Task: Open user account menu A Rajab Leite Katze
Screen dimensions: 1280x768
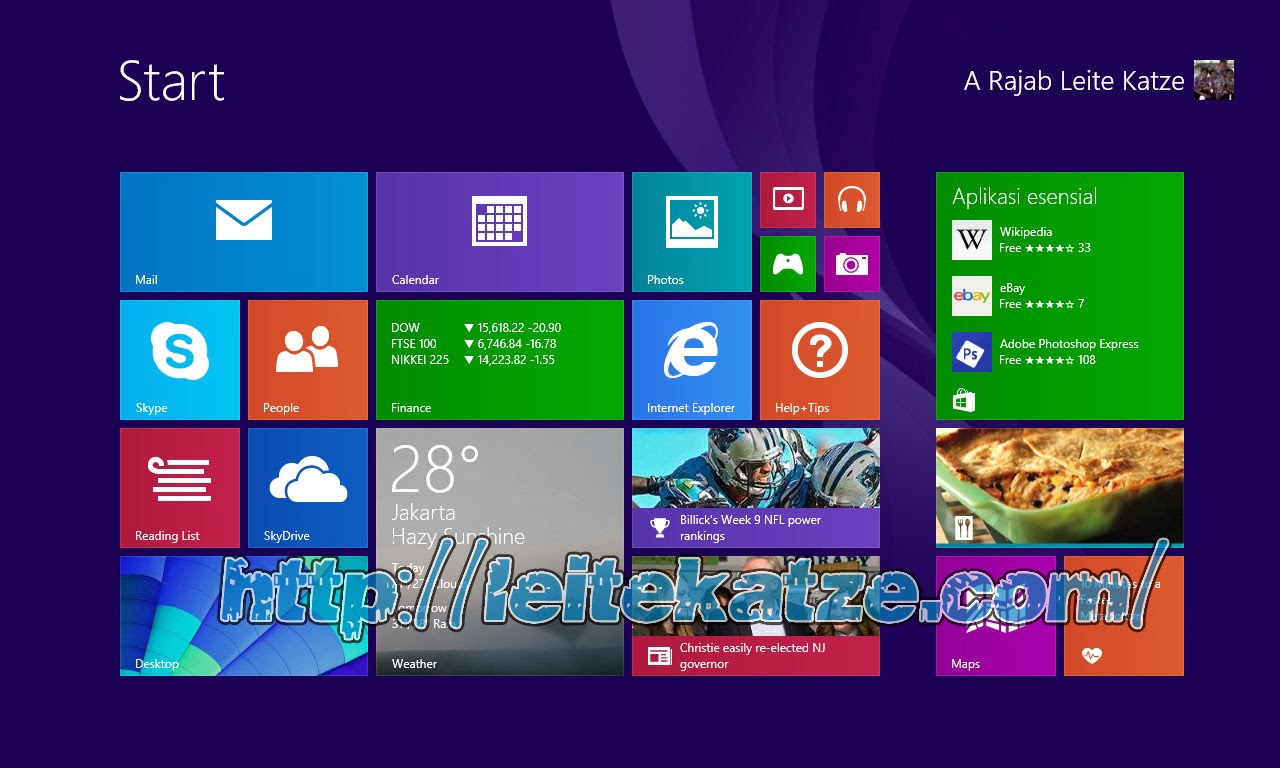Action: 1098,80
